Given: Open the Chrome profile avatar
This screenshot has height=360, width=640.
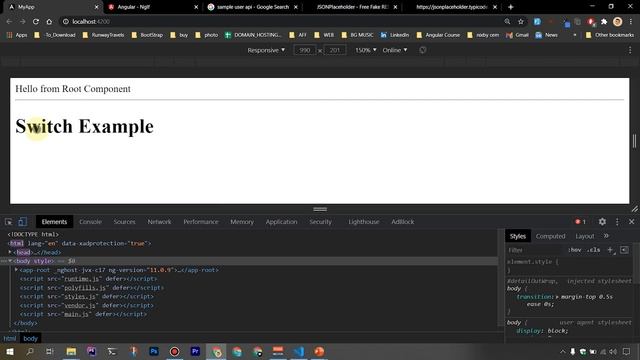Looking at the screenshot, I should click(618, 22).
